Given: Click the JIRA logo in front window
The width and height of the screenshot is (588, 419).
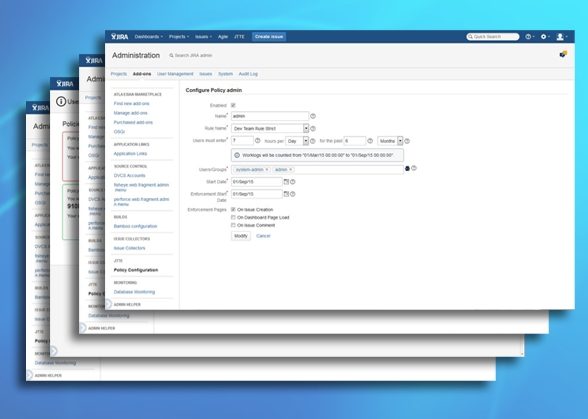Looking at the screenshot, I should 120,36.
